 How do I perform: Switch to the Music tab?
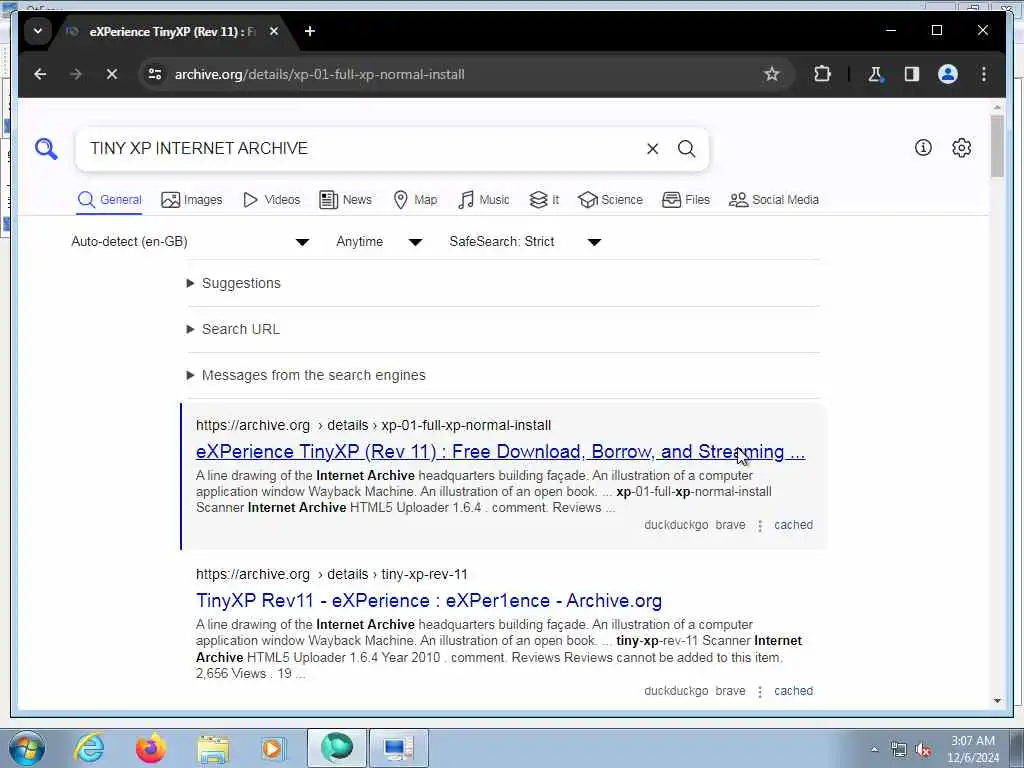click(483, 200)
